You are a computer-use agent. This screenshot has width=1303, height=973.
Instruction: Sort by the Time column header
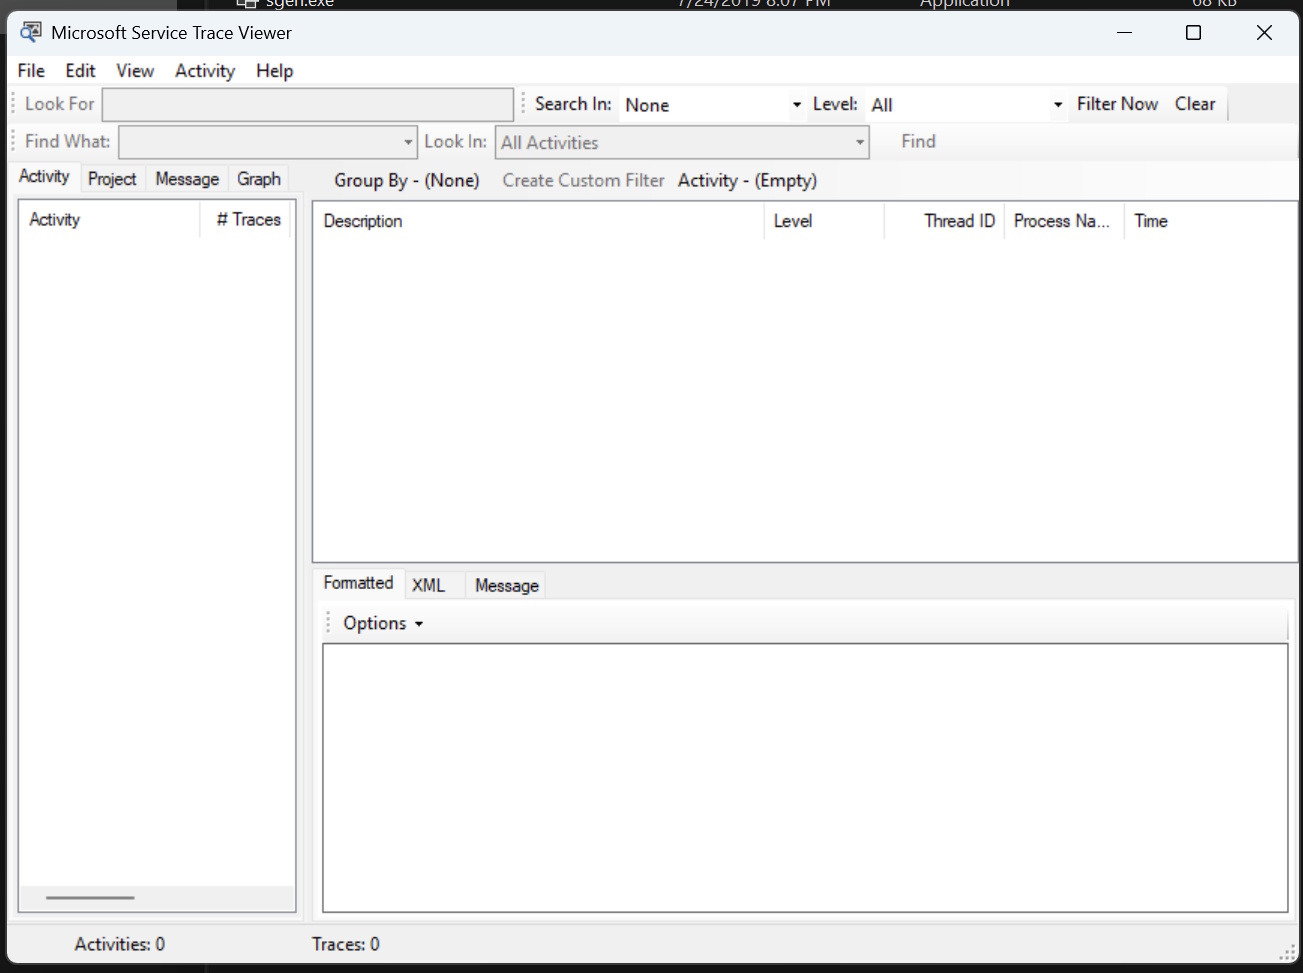[1210, 221]
